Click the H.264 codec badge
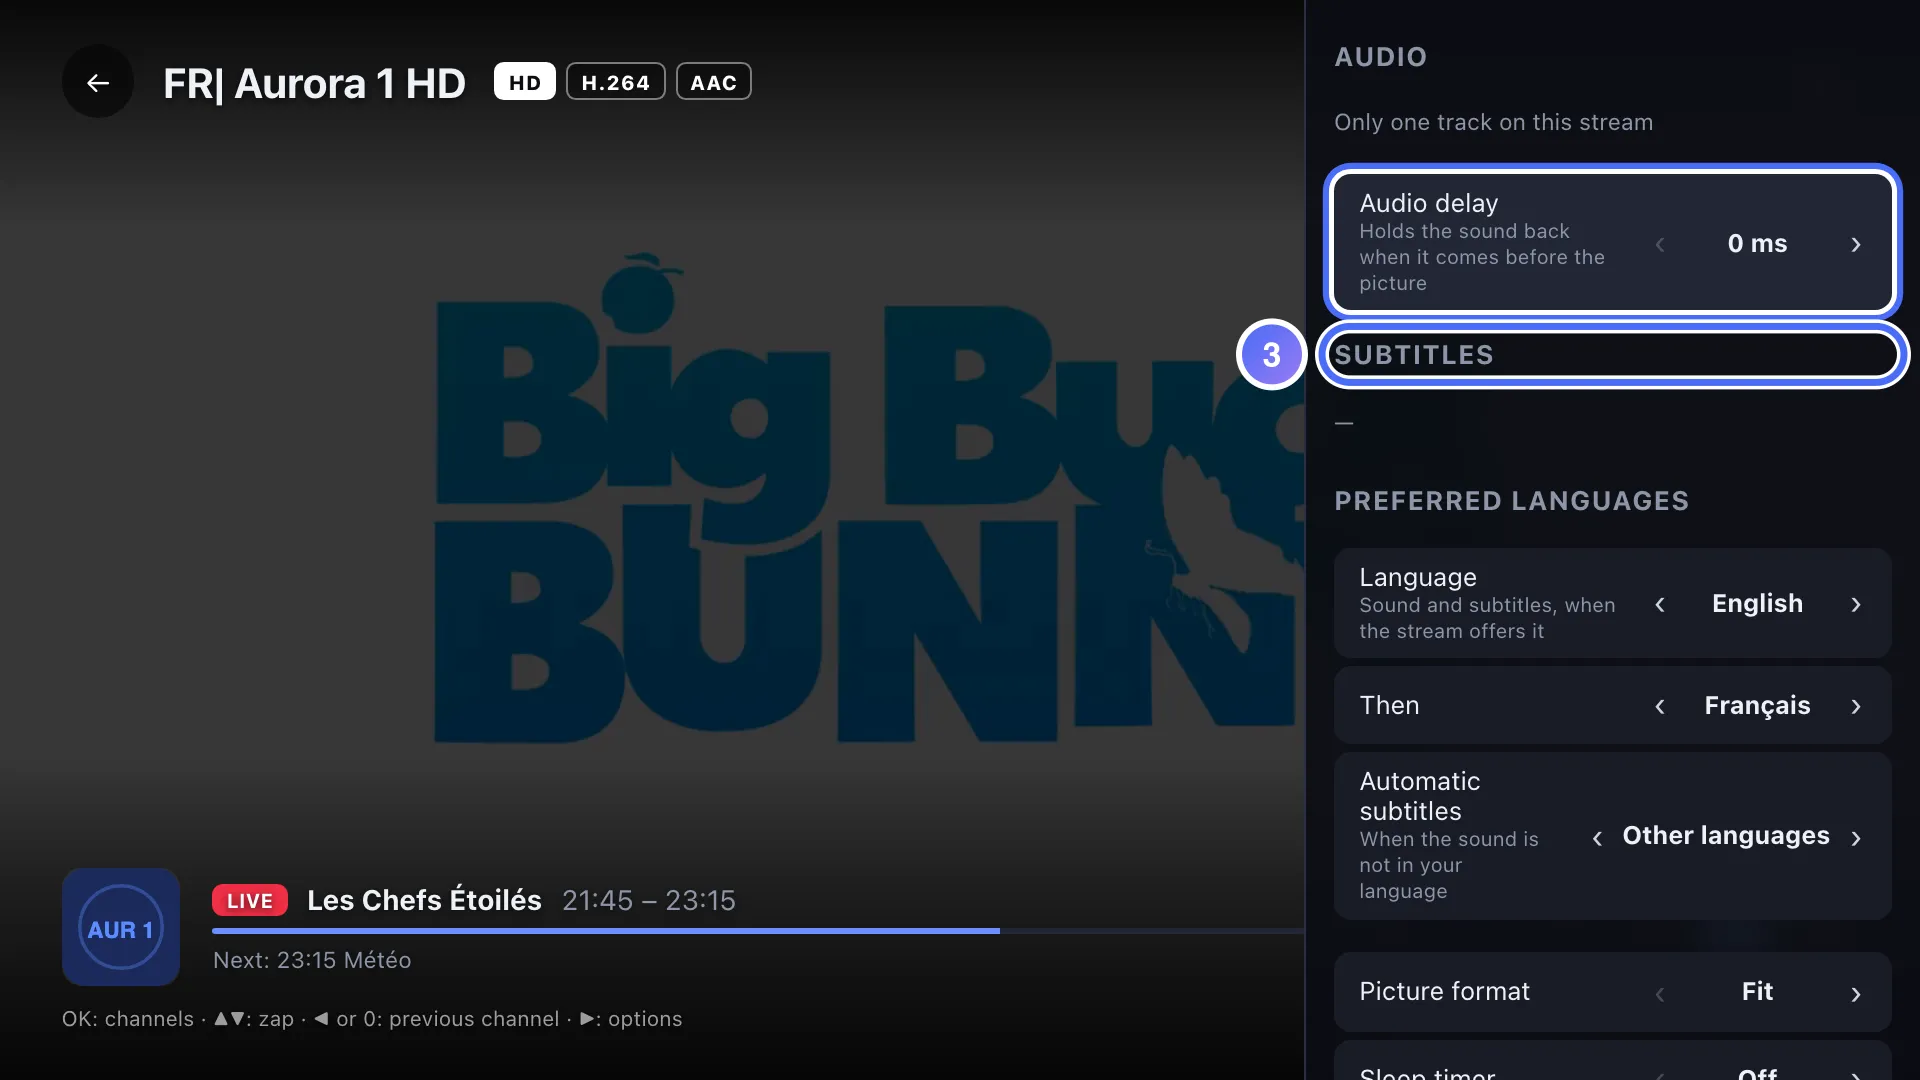This screenshot has width=1920, height=1080. point(615,82)
